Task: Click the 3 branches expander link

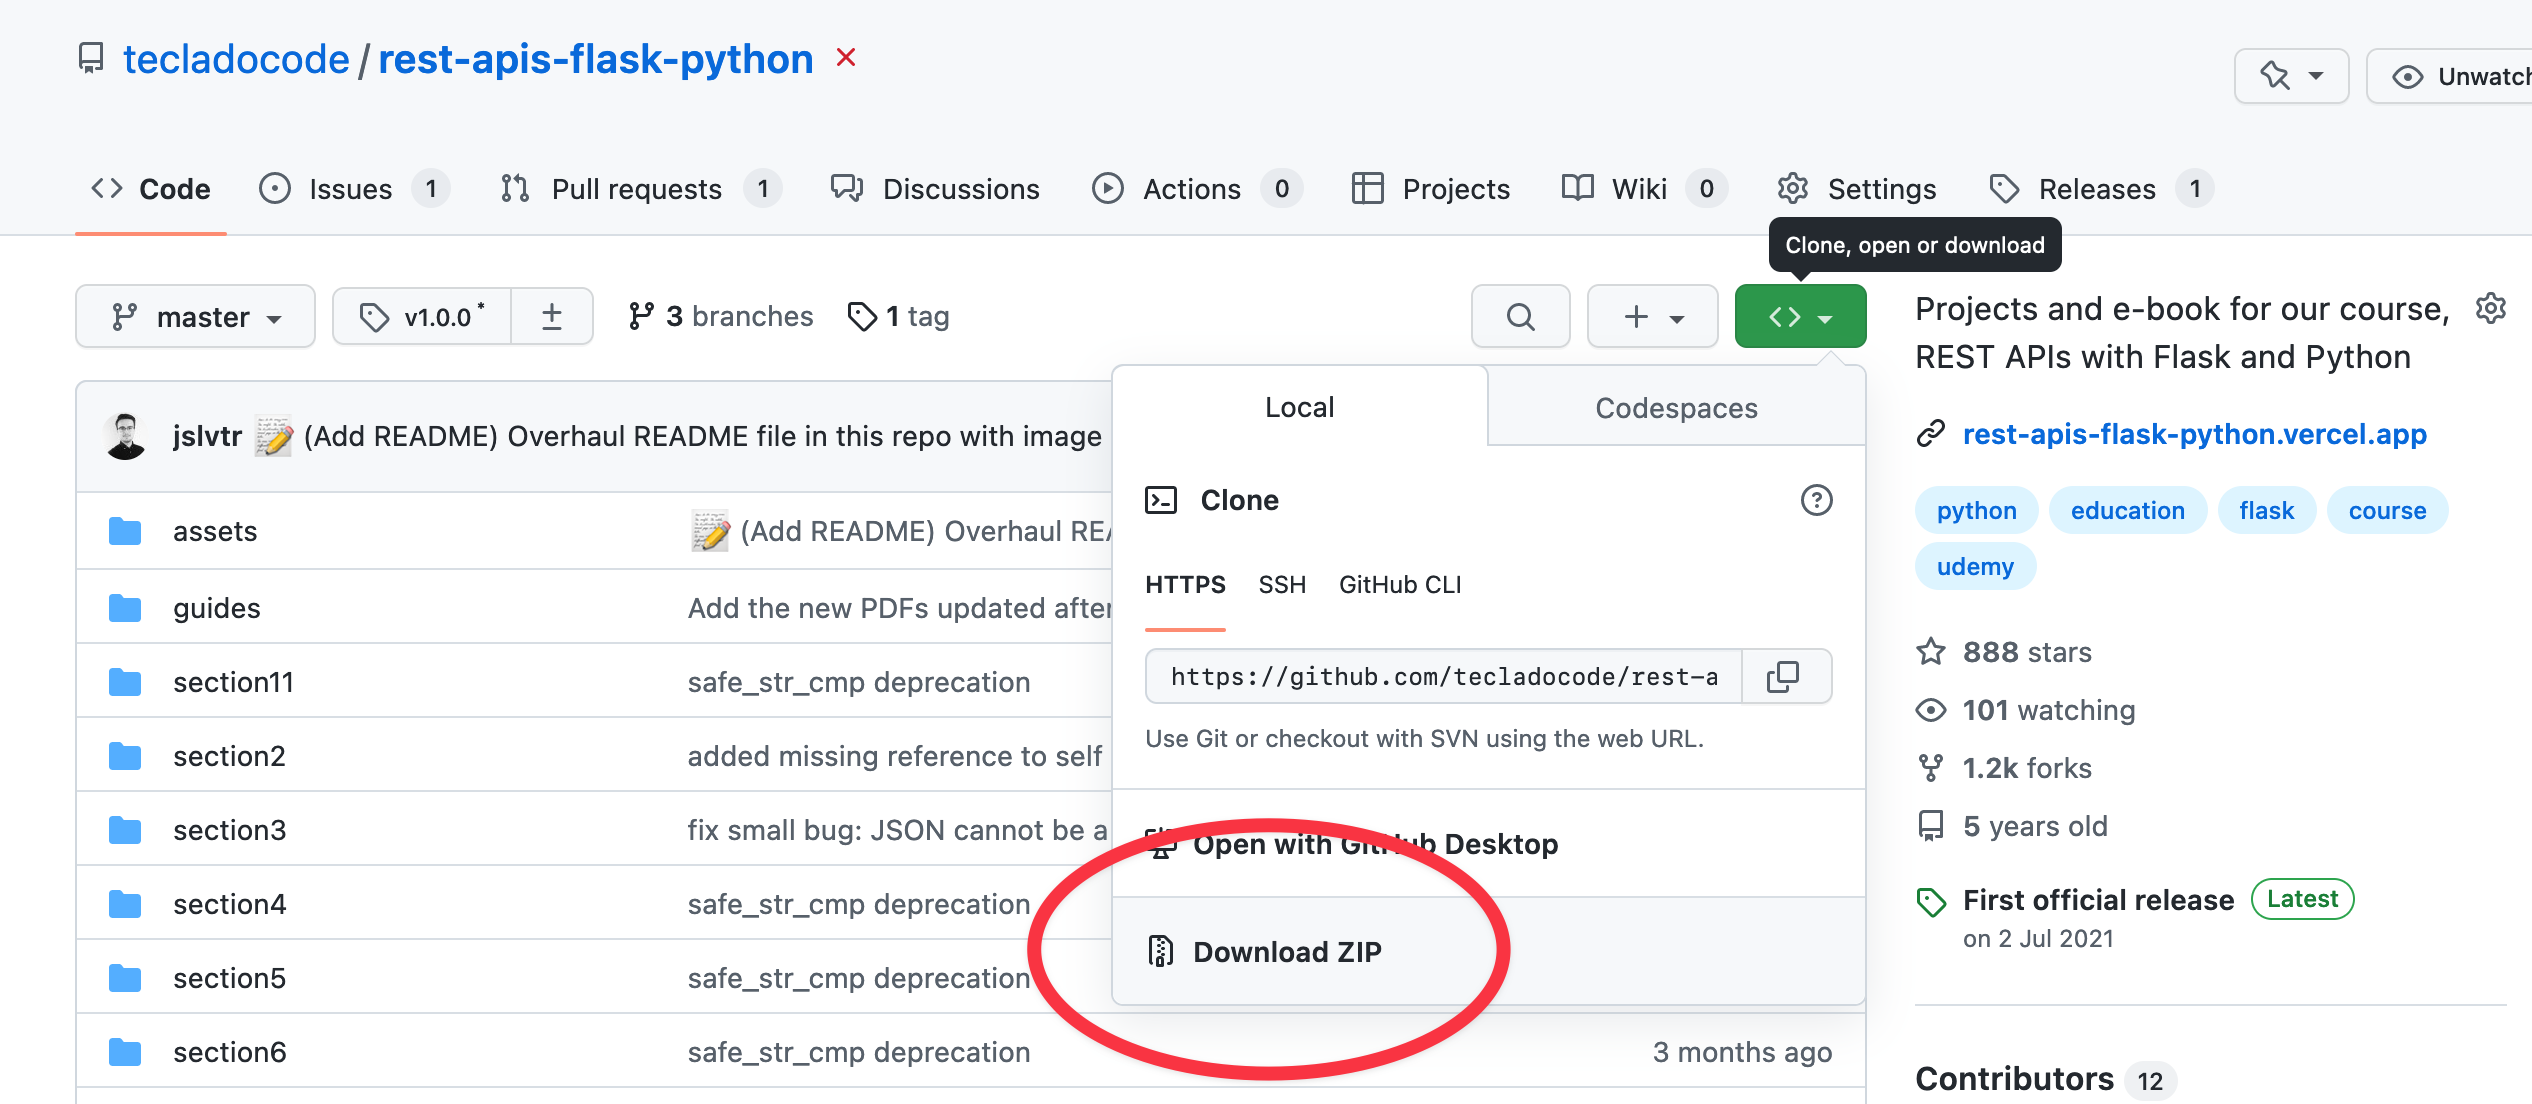Action: click(x=719, y=316)
